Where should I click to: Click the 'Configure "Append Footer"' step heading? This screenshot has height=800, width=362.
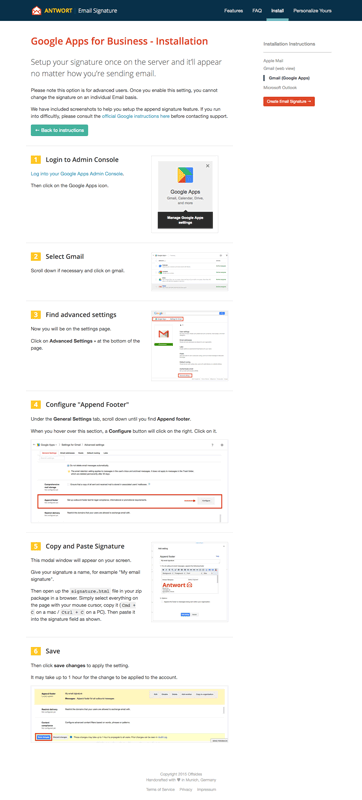[87, 405]
